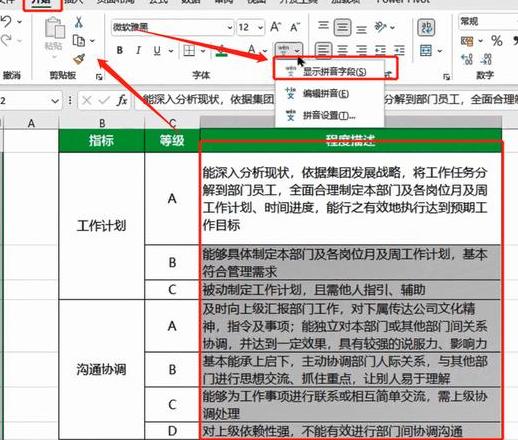Screen dimensions: 518x440
Task: Toggle the middle align button
Action: pyautogui.click(x=342, y=27)
